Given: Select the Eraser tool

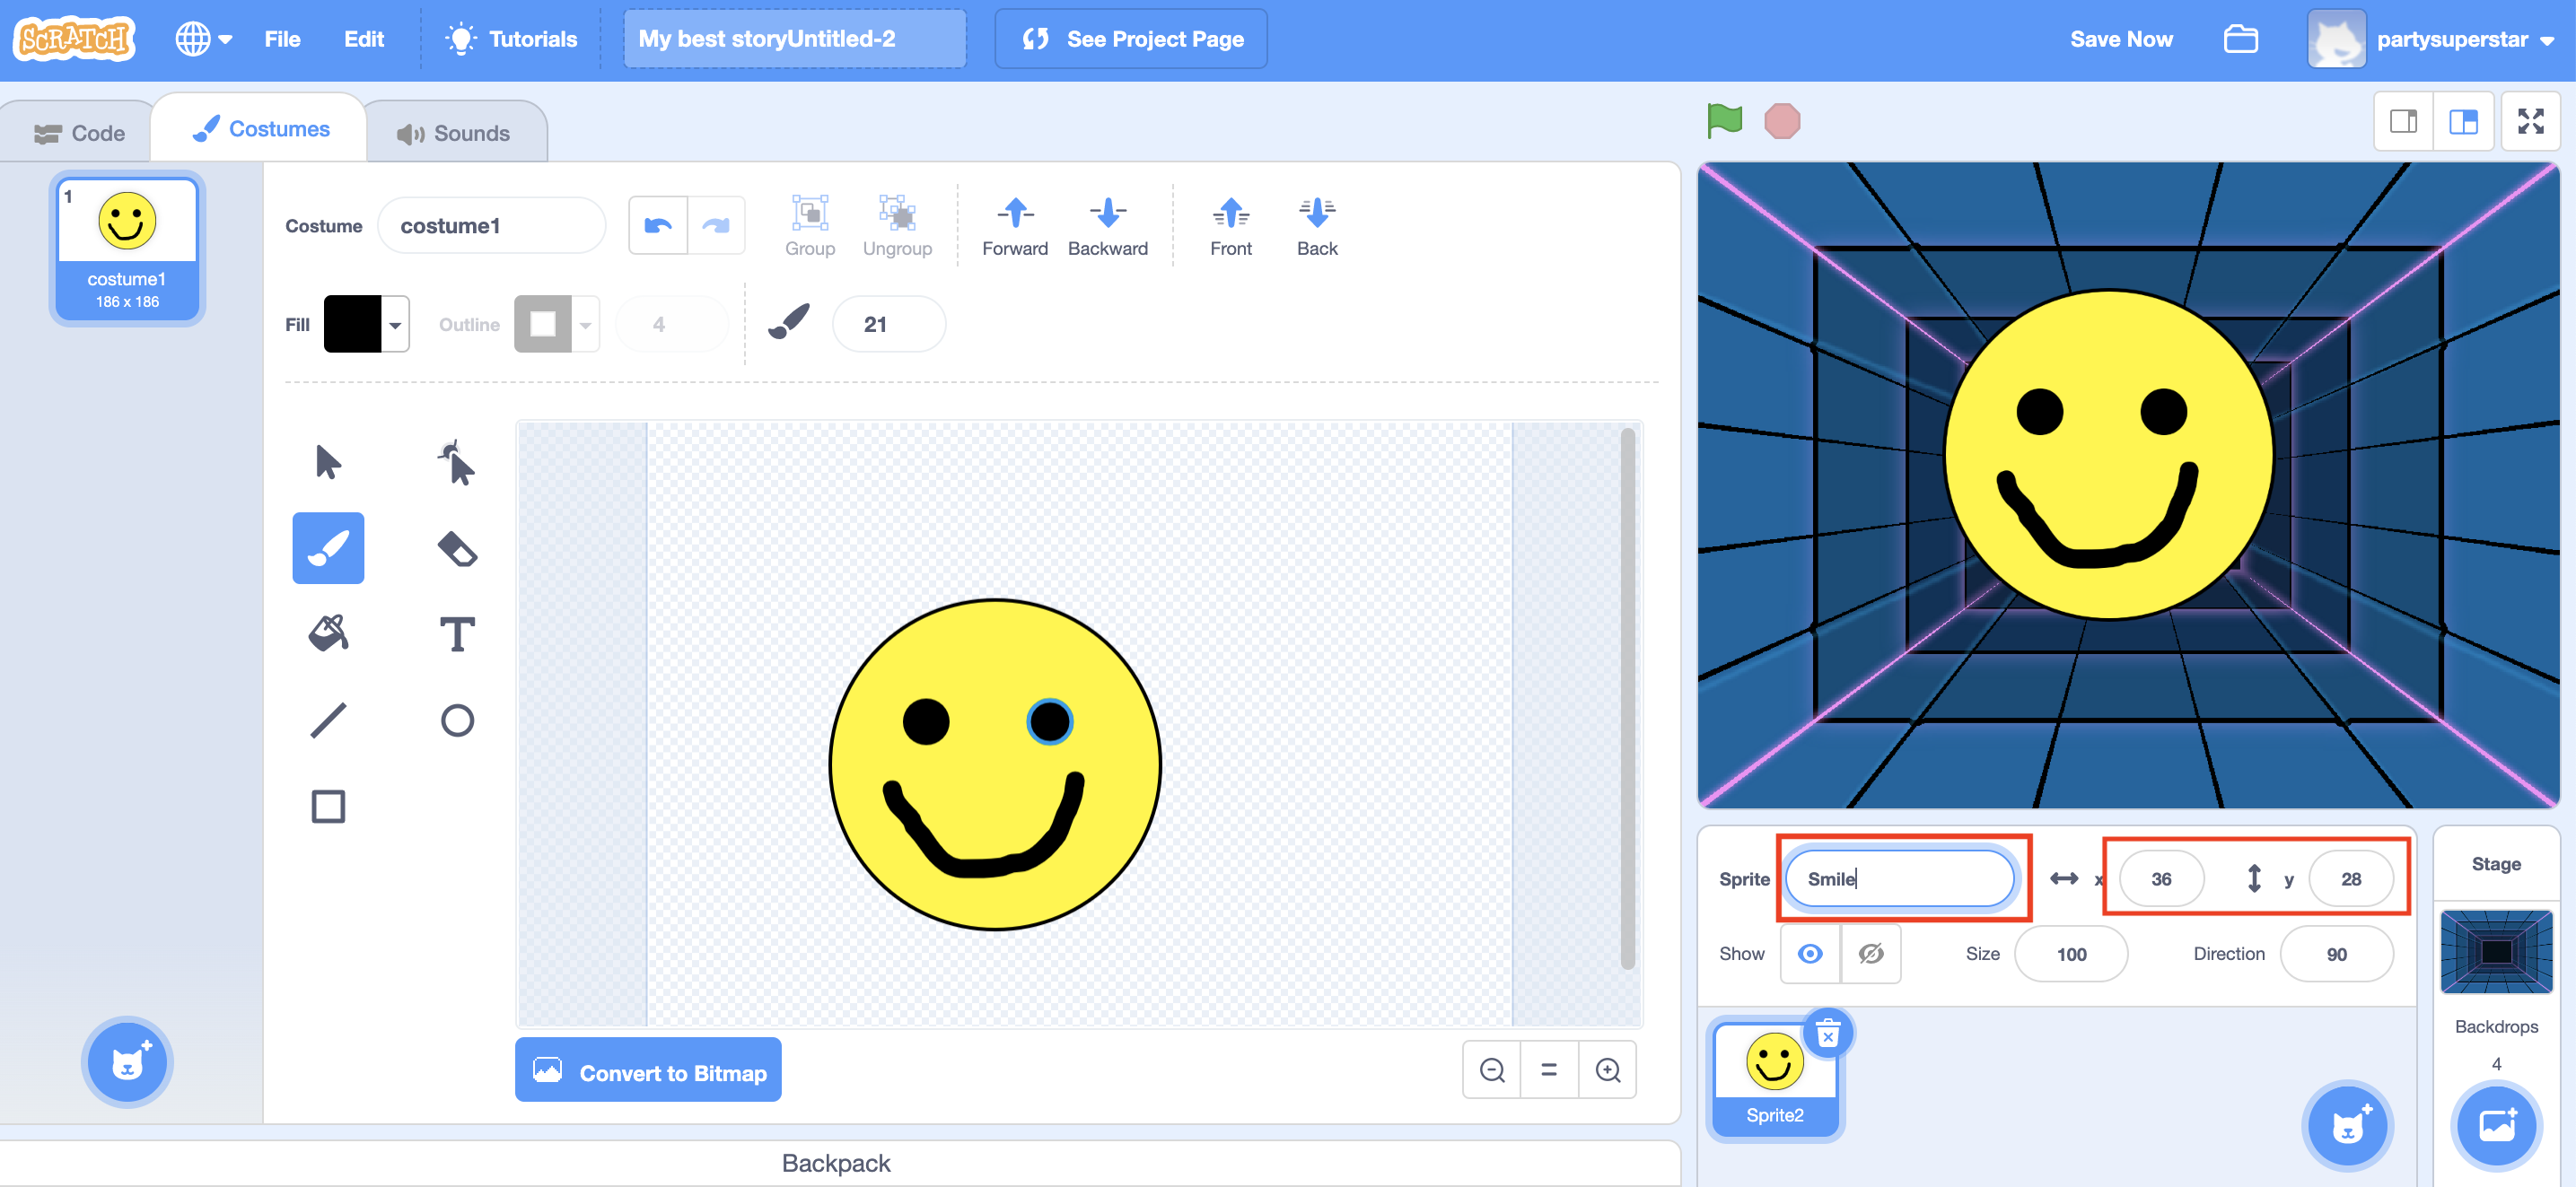Looking at the screenshot, I should point(457,548).
